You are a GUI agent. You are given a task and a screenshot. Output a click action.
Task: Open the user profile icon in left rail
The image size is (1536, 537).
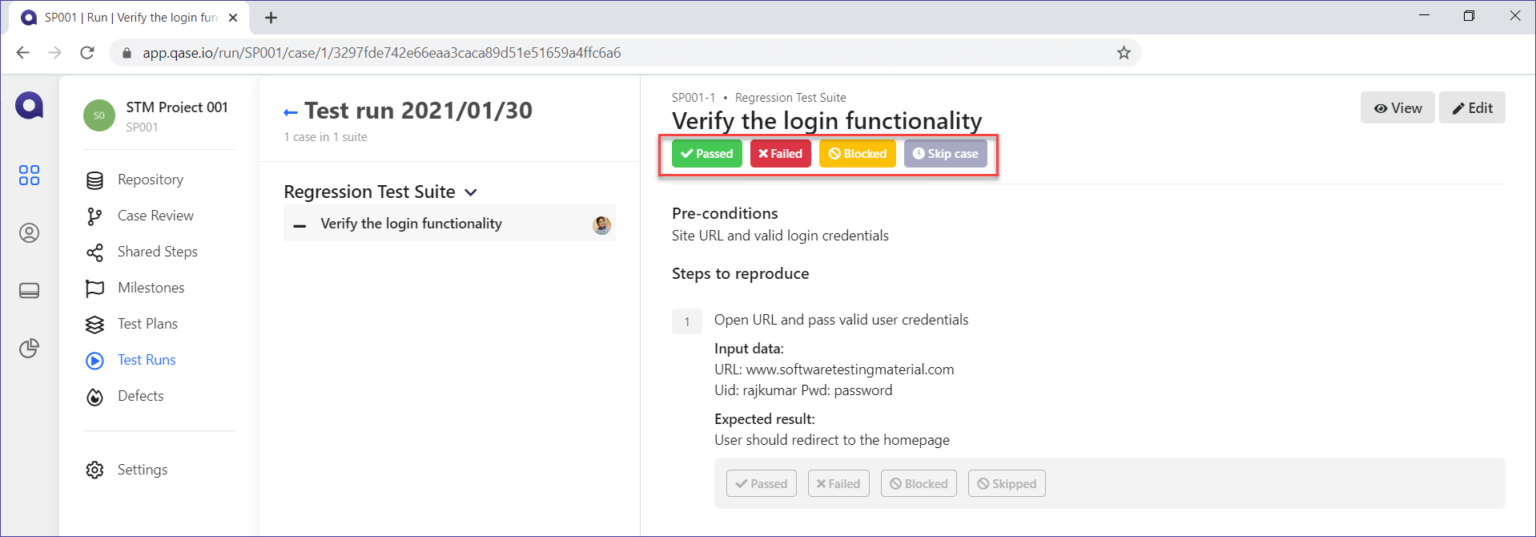tap(29, 233)
